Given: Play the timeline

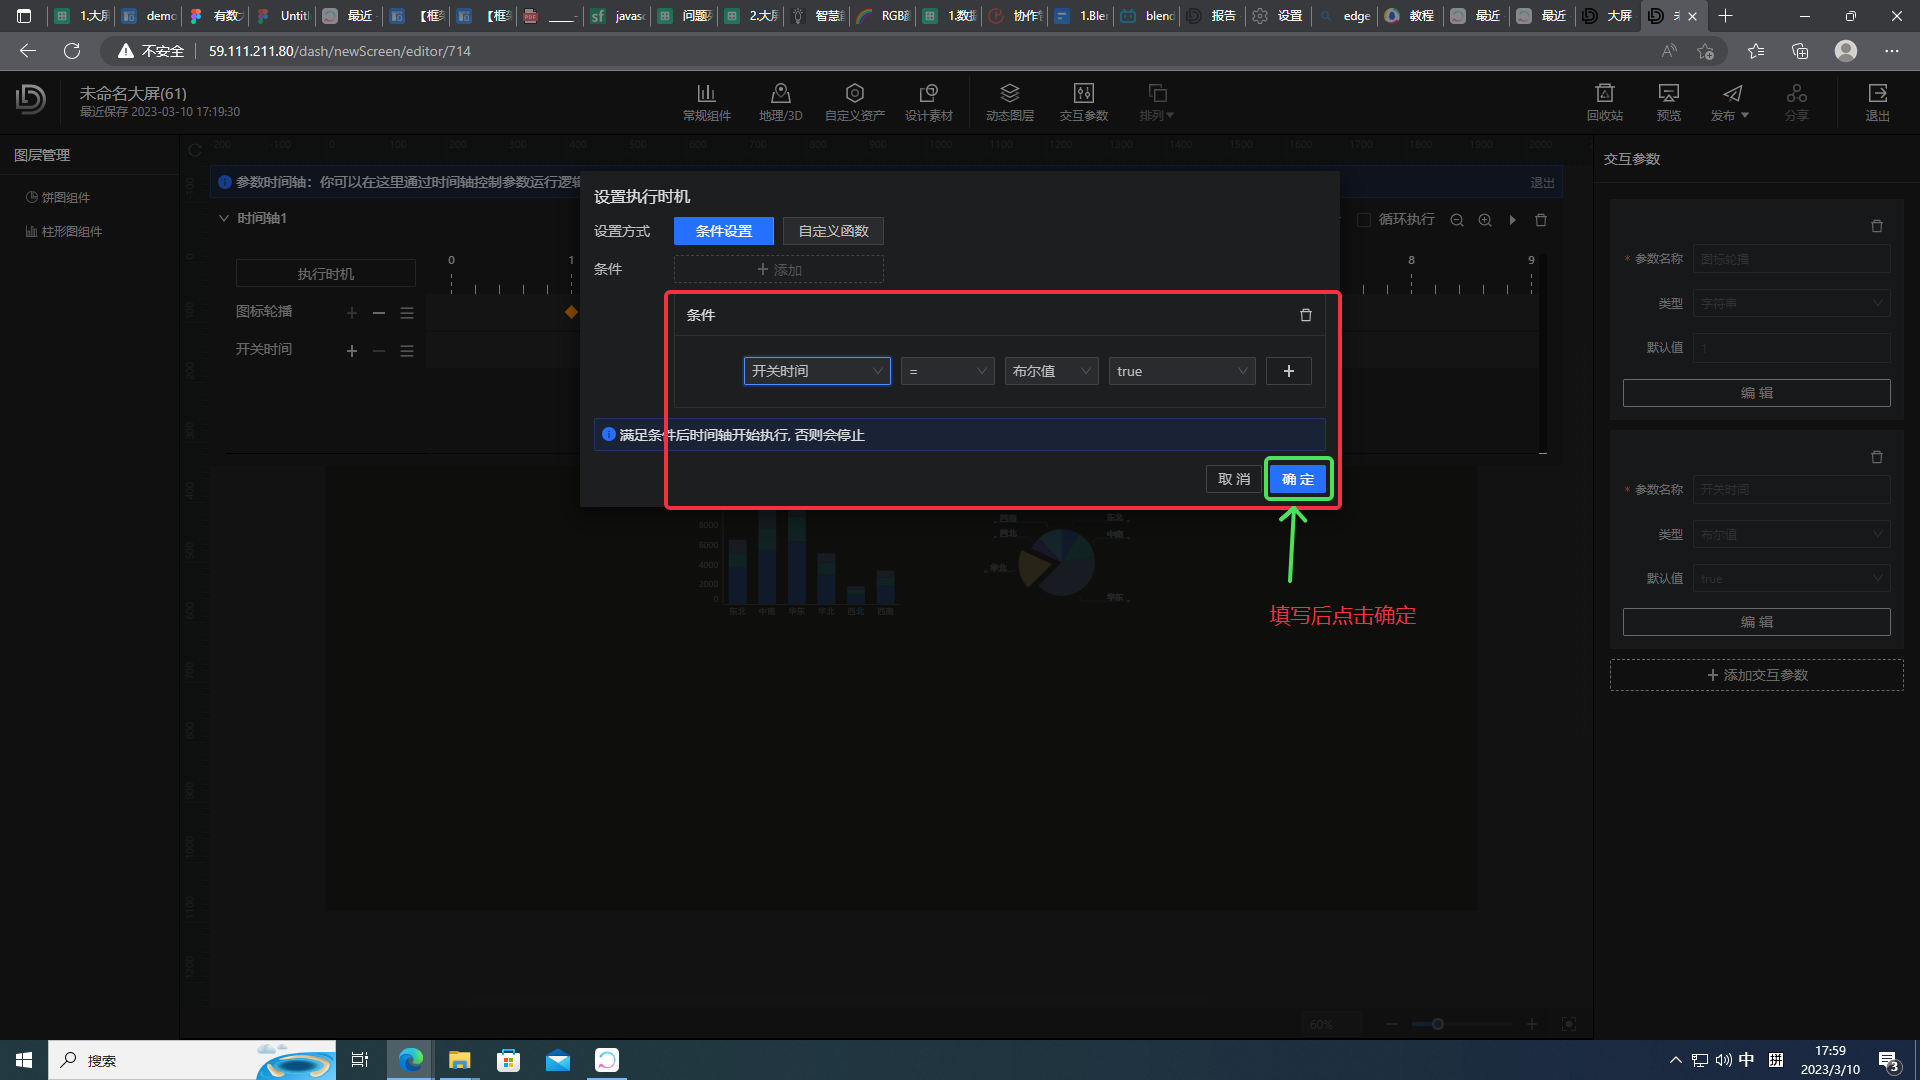Looking at the screenshot, I should pyautogui.click(x=1513, y=220).
